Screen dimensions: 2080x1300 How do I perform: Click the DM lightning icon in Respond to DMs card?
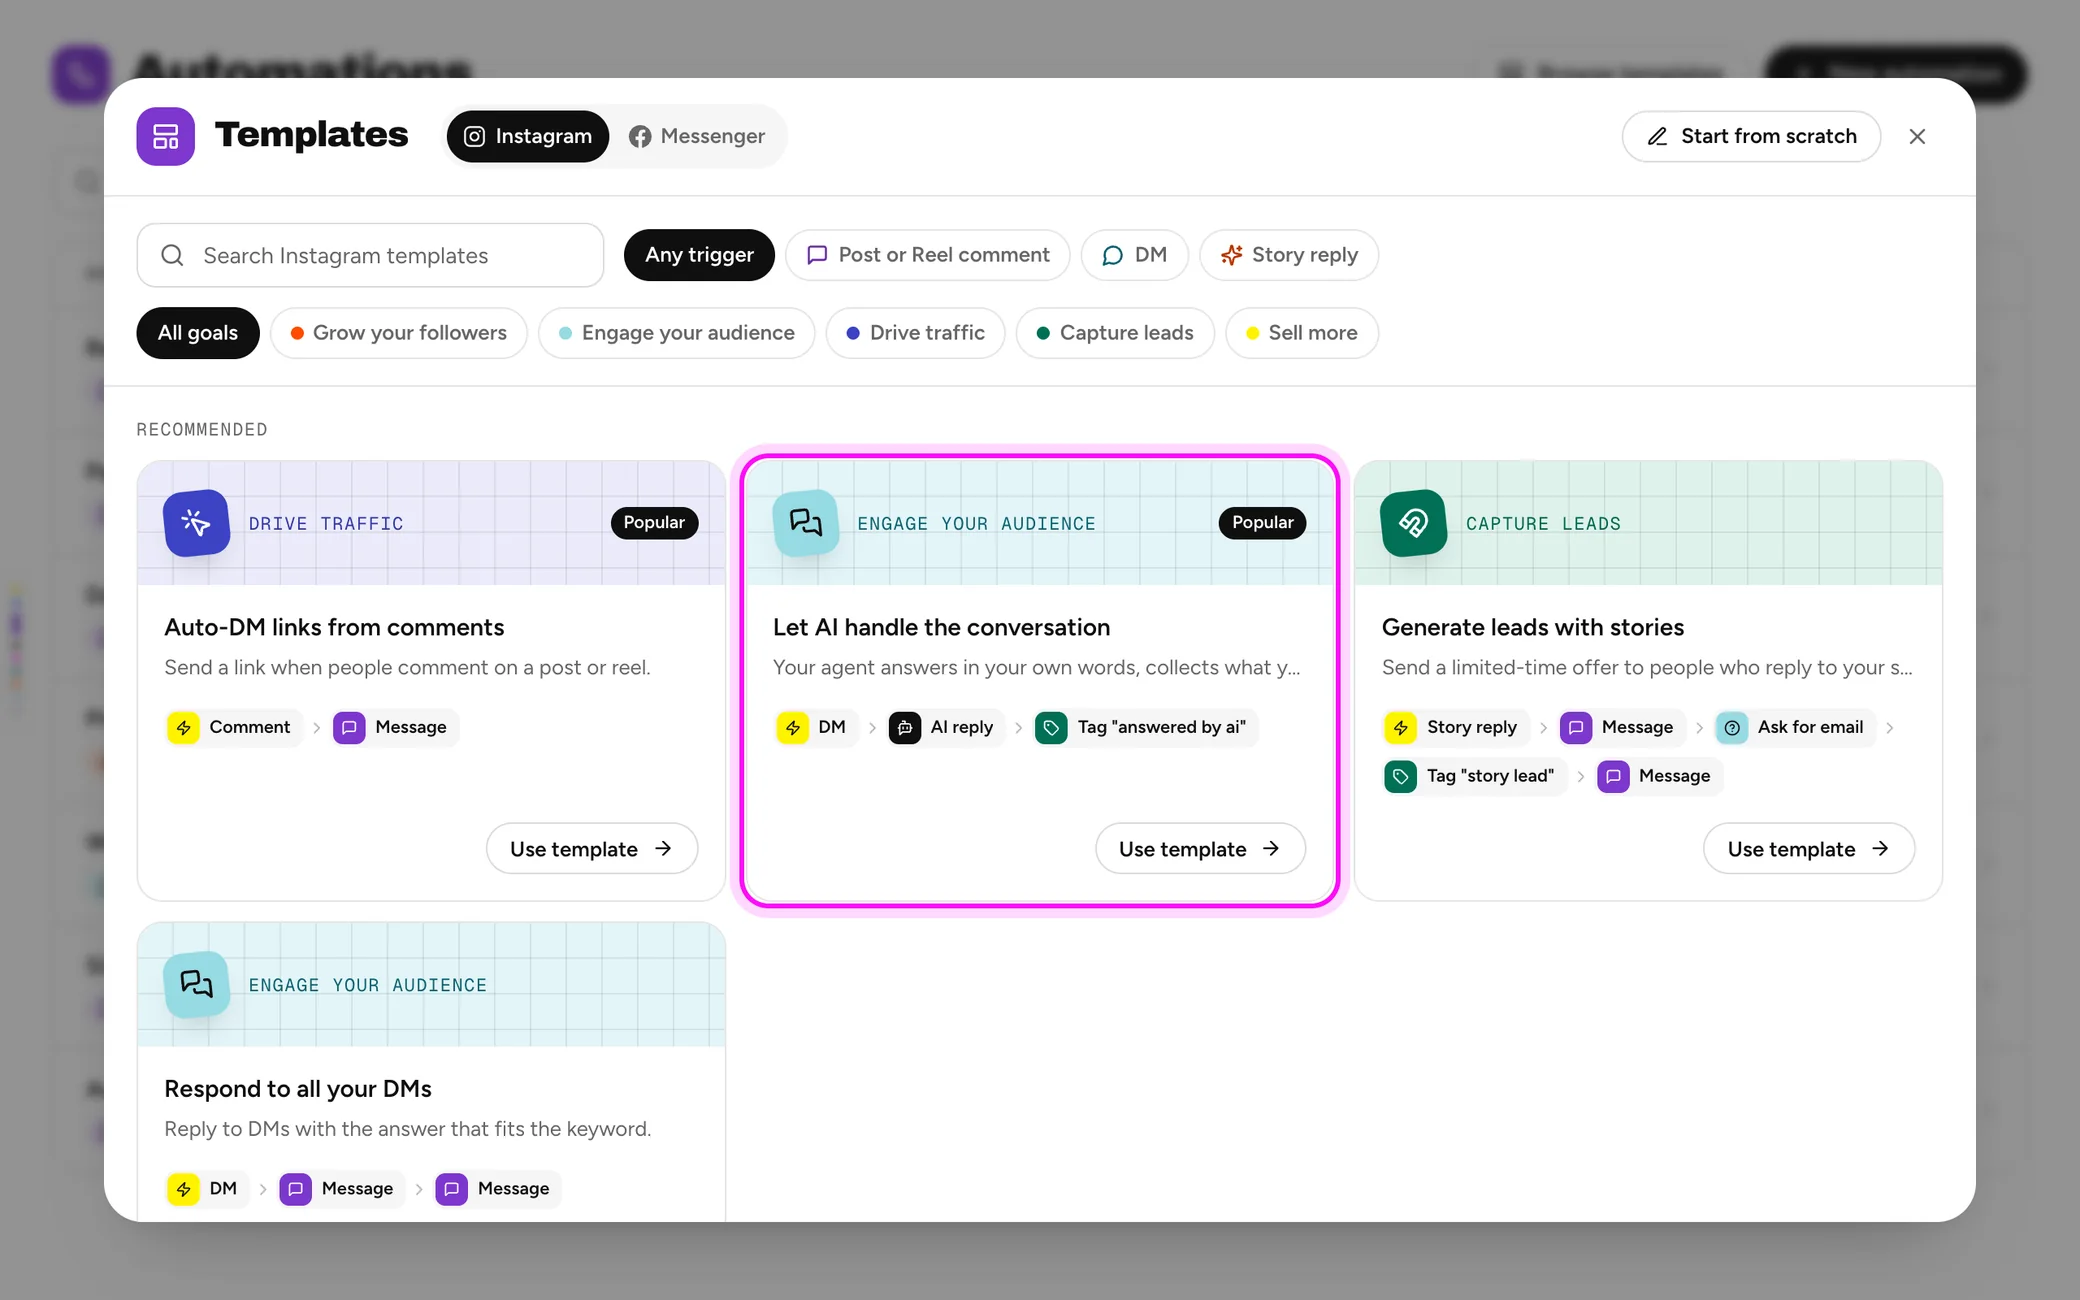click(183, 1189)
